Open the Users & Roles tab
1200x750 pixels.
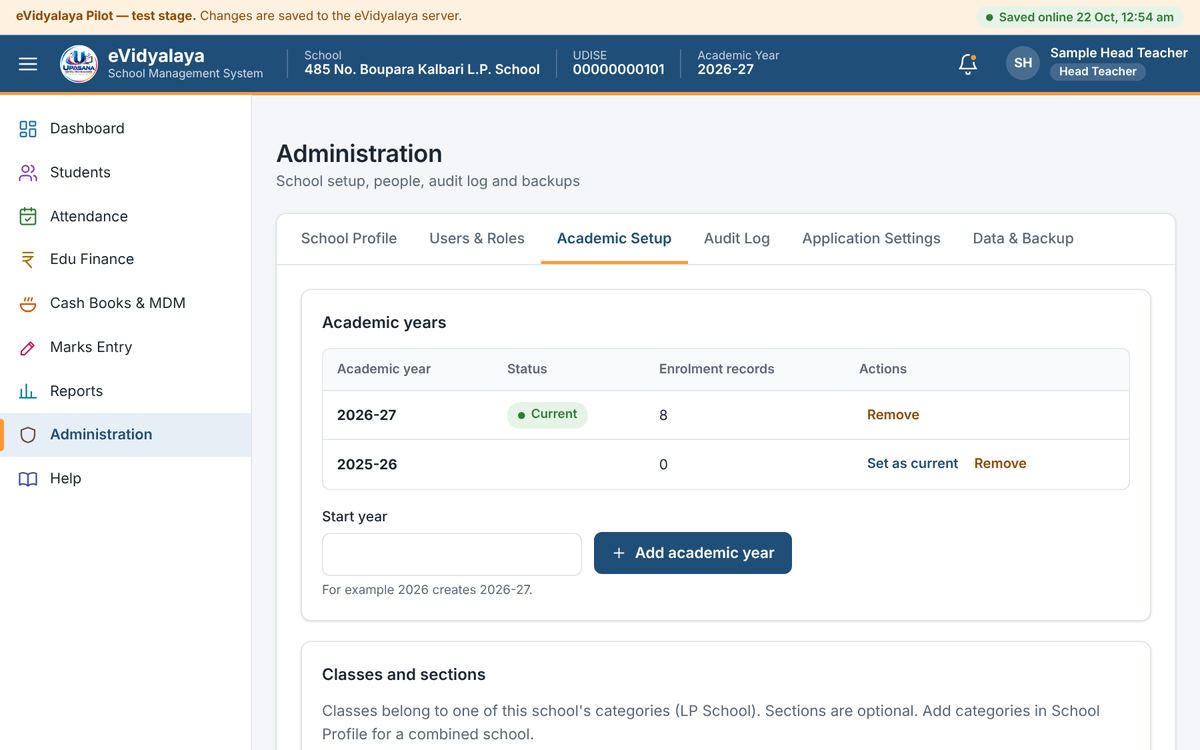pyautogui.click(x=477, y=239)
